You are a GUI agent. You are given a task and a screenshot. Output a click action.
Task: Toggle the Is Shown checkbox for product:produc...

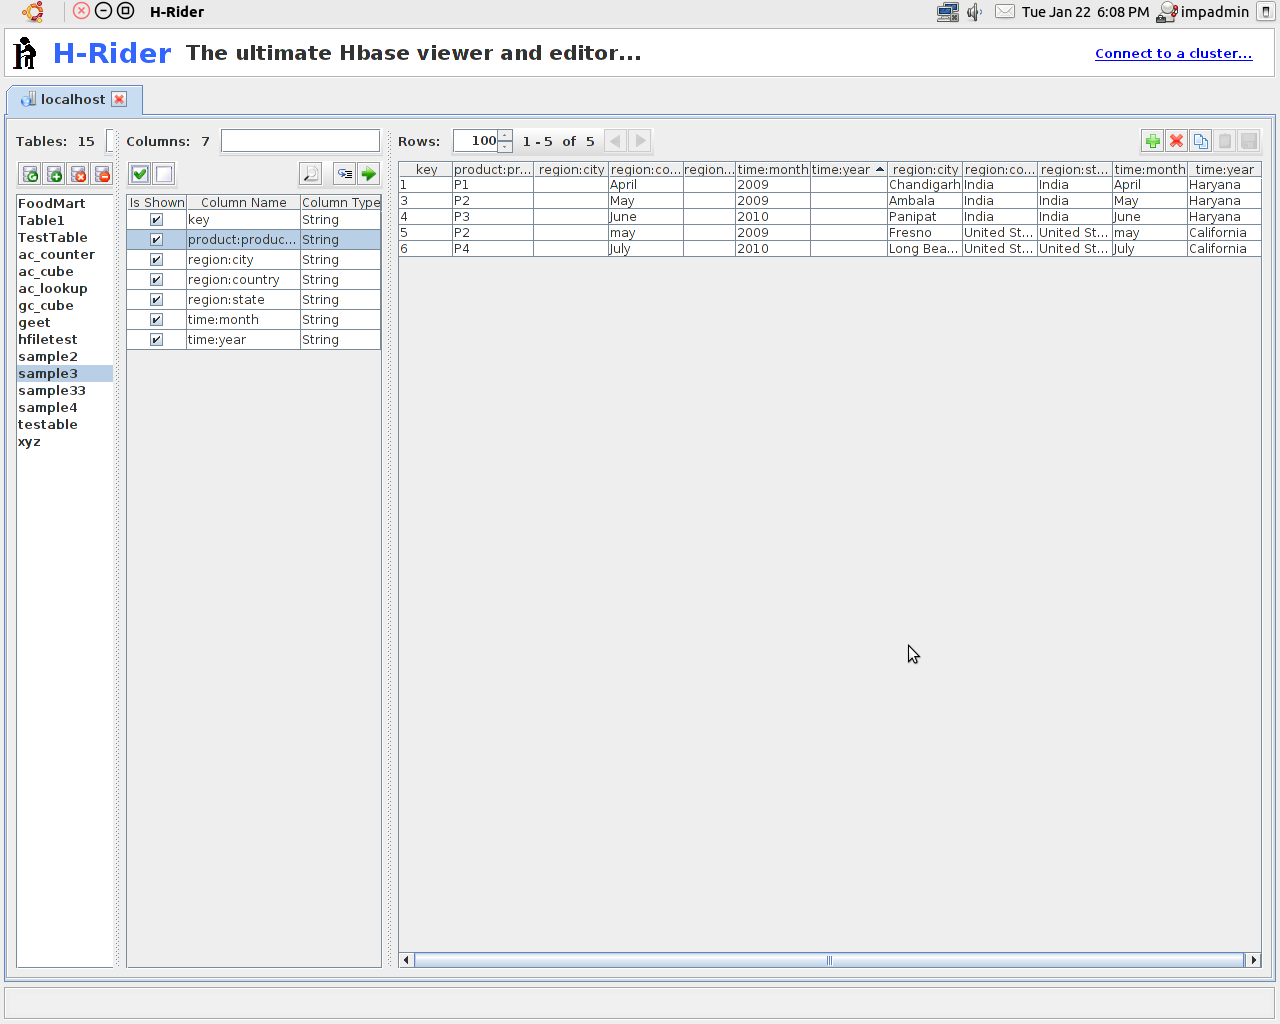pos(156,239)
